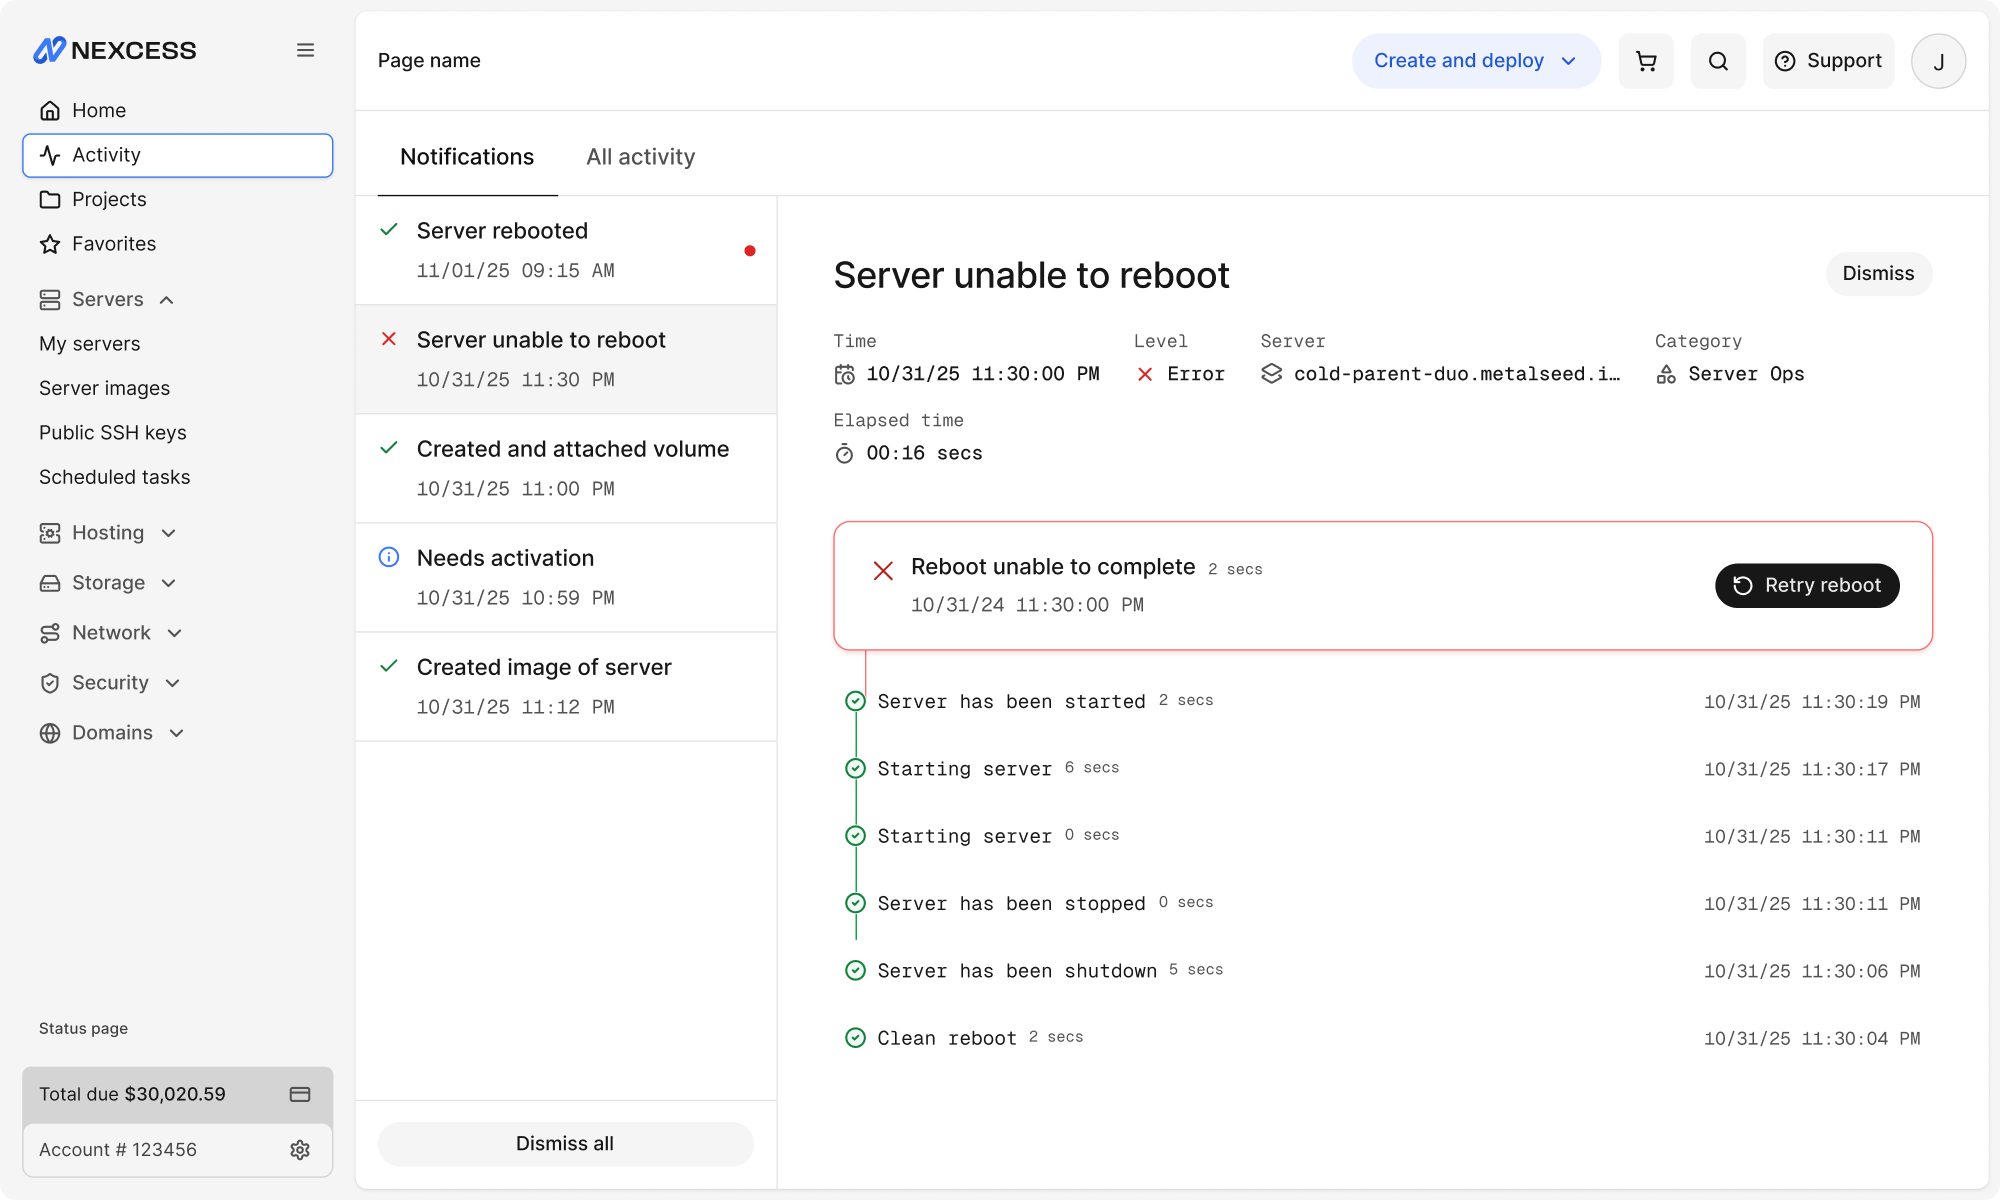Click the server stack icon beside cold-parent-duo
Image resolution: width=2000 pixels, height=1200 pixels.
click(1272, 374)
